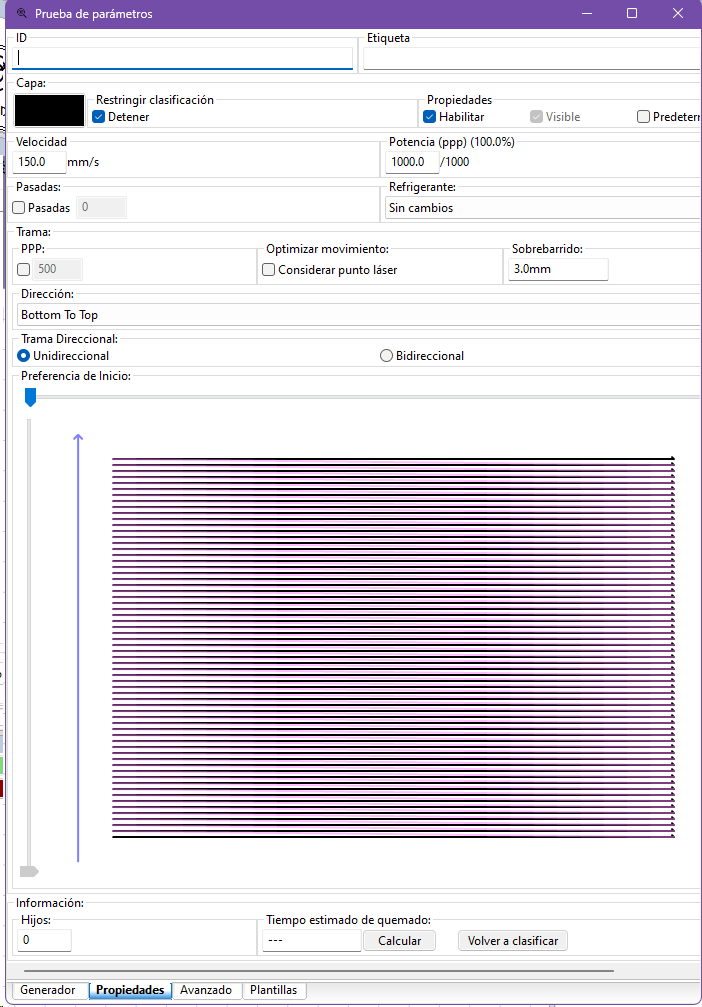Toggle the Visible checkbox
The width and height of the screenshot is (702, 1007).
tap(536, 117)
